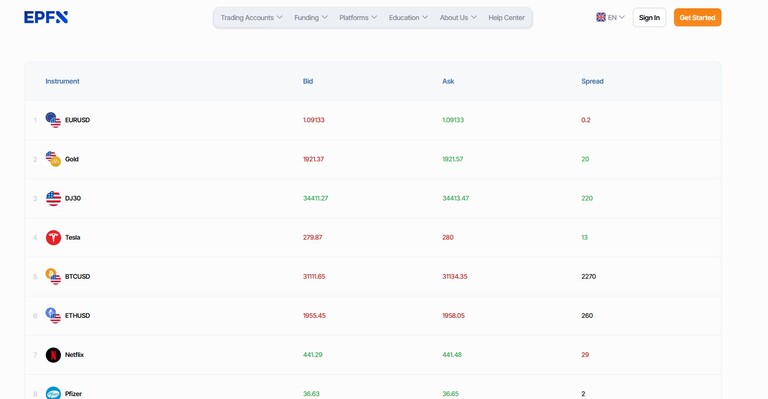Open the Education menu
Image resolution: width=768 pixels, height=399 pixels.
coord(408,18)
